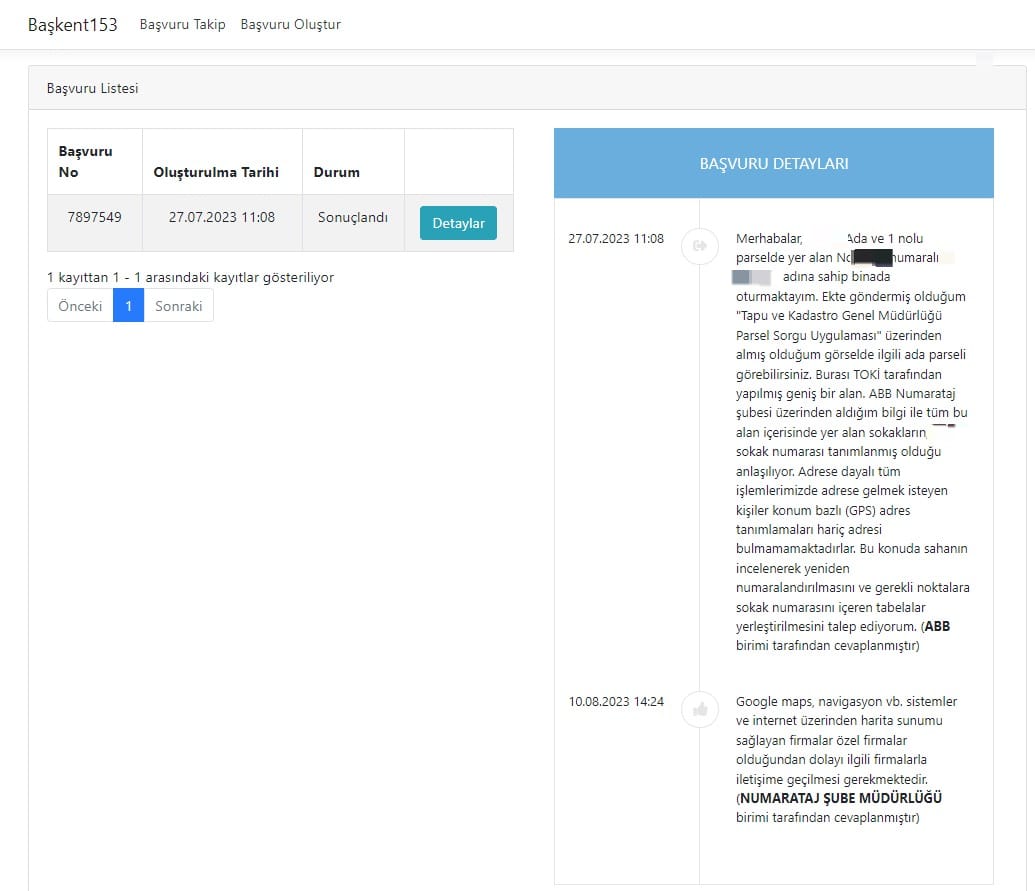Click the message starting with Merhabalar

tap(852, 442)
